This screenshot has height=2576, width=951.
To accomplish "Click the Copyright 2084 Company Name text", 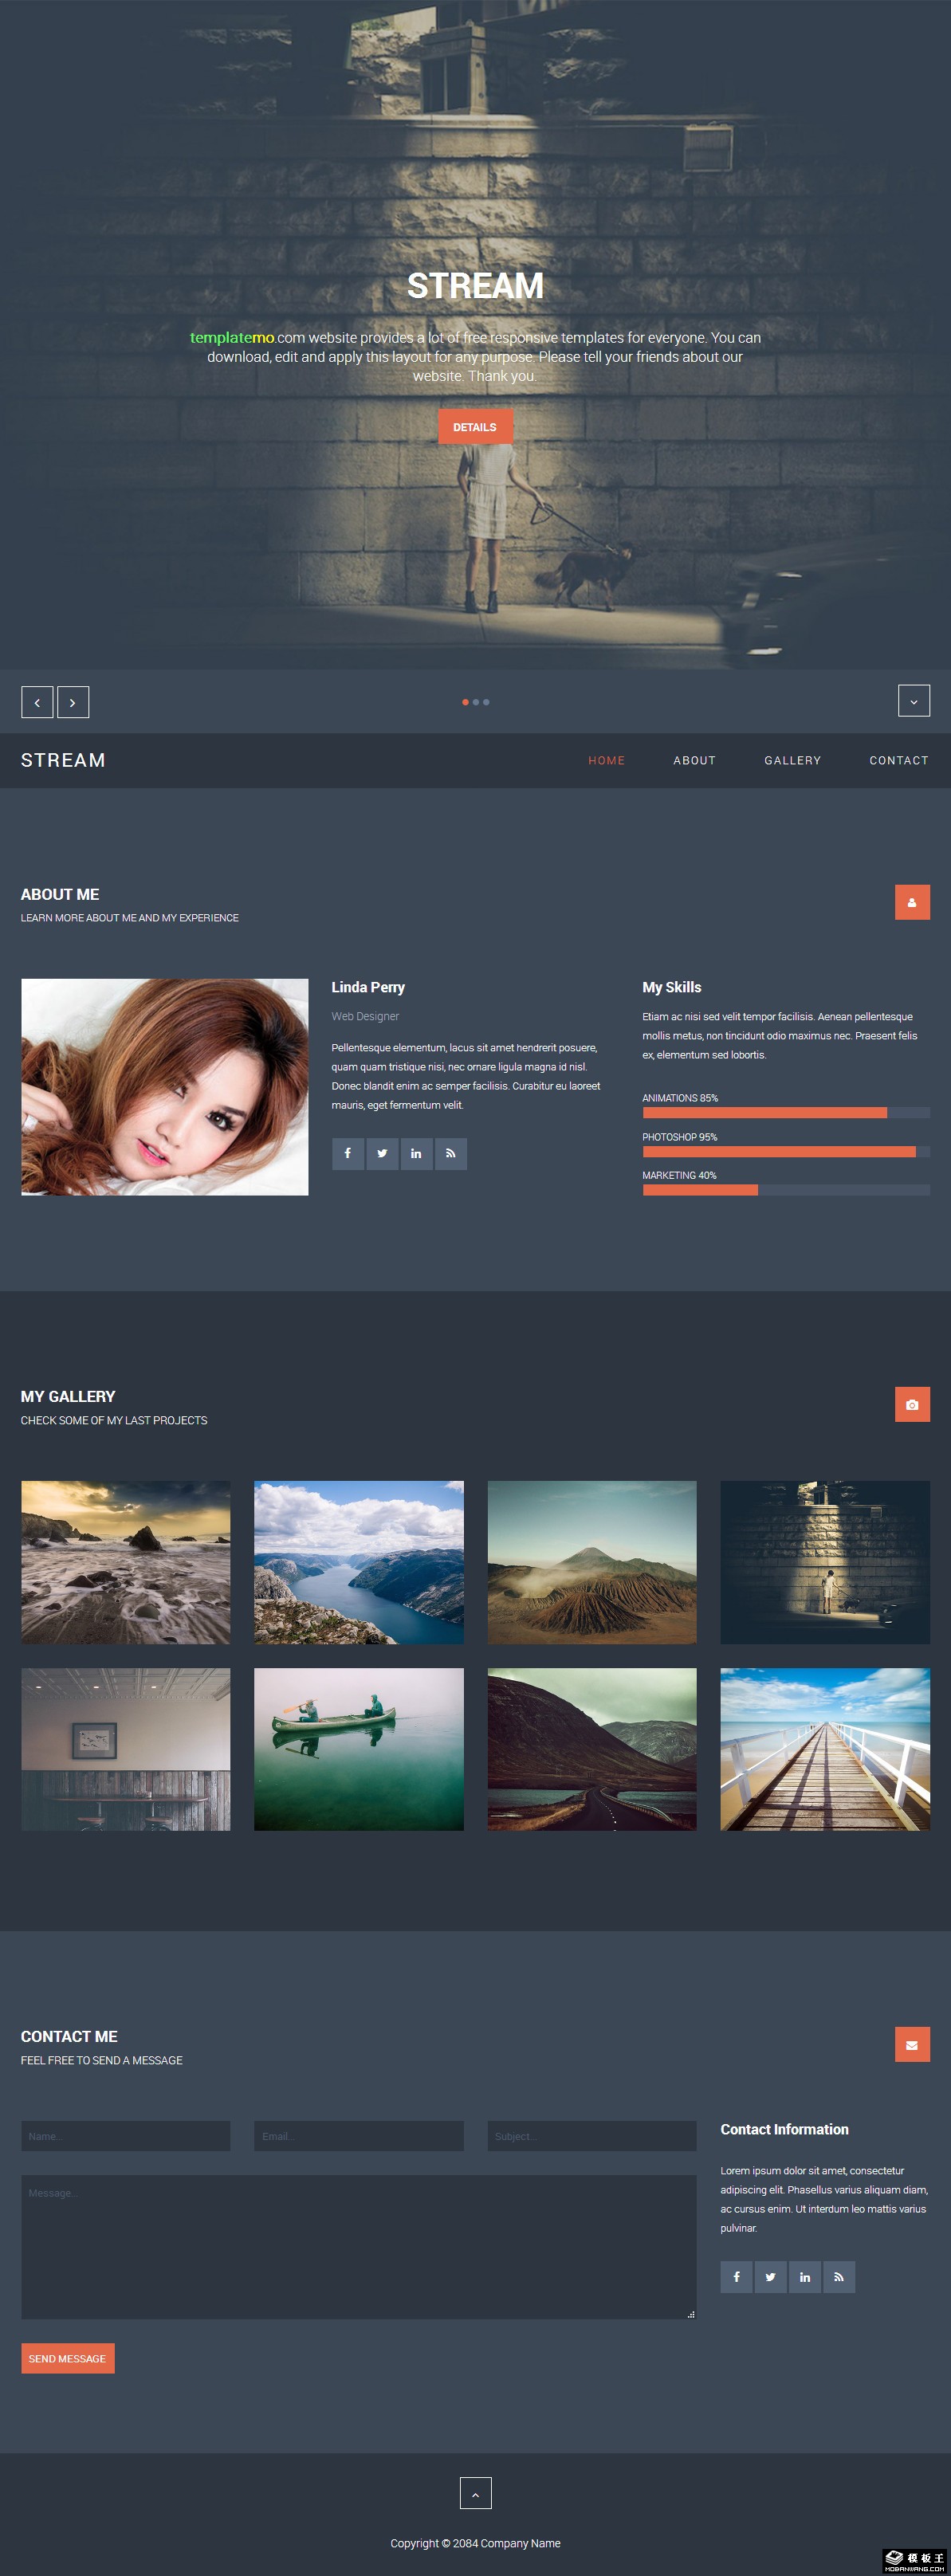I will point(475,2543).
